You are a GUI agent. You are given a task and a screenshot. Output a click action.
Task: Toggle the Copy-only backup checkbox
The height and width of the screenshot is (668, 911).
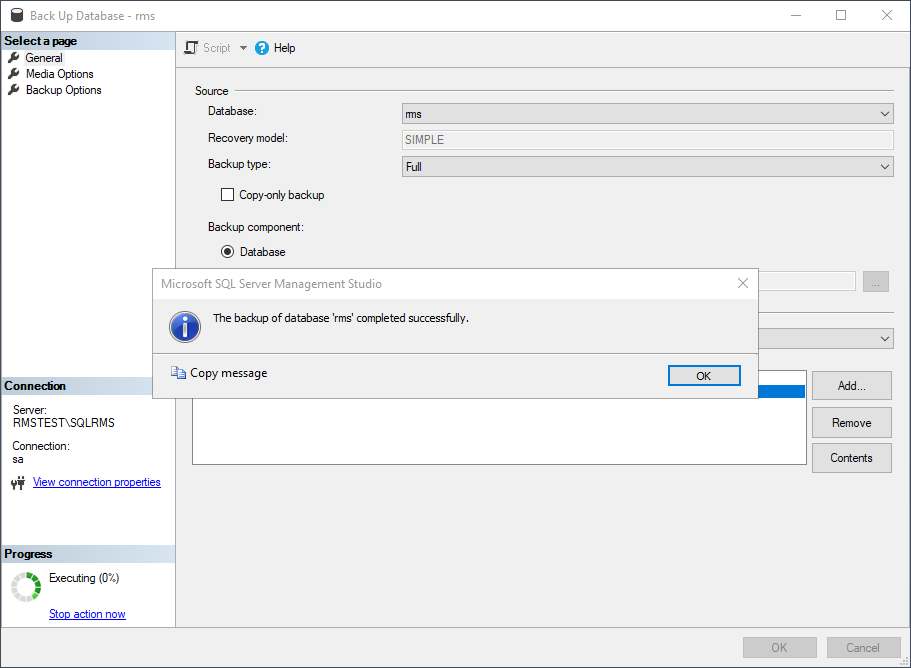(227, 195)
